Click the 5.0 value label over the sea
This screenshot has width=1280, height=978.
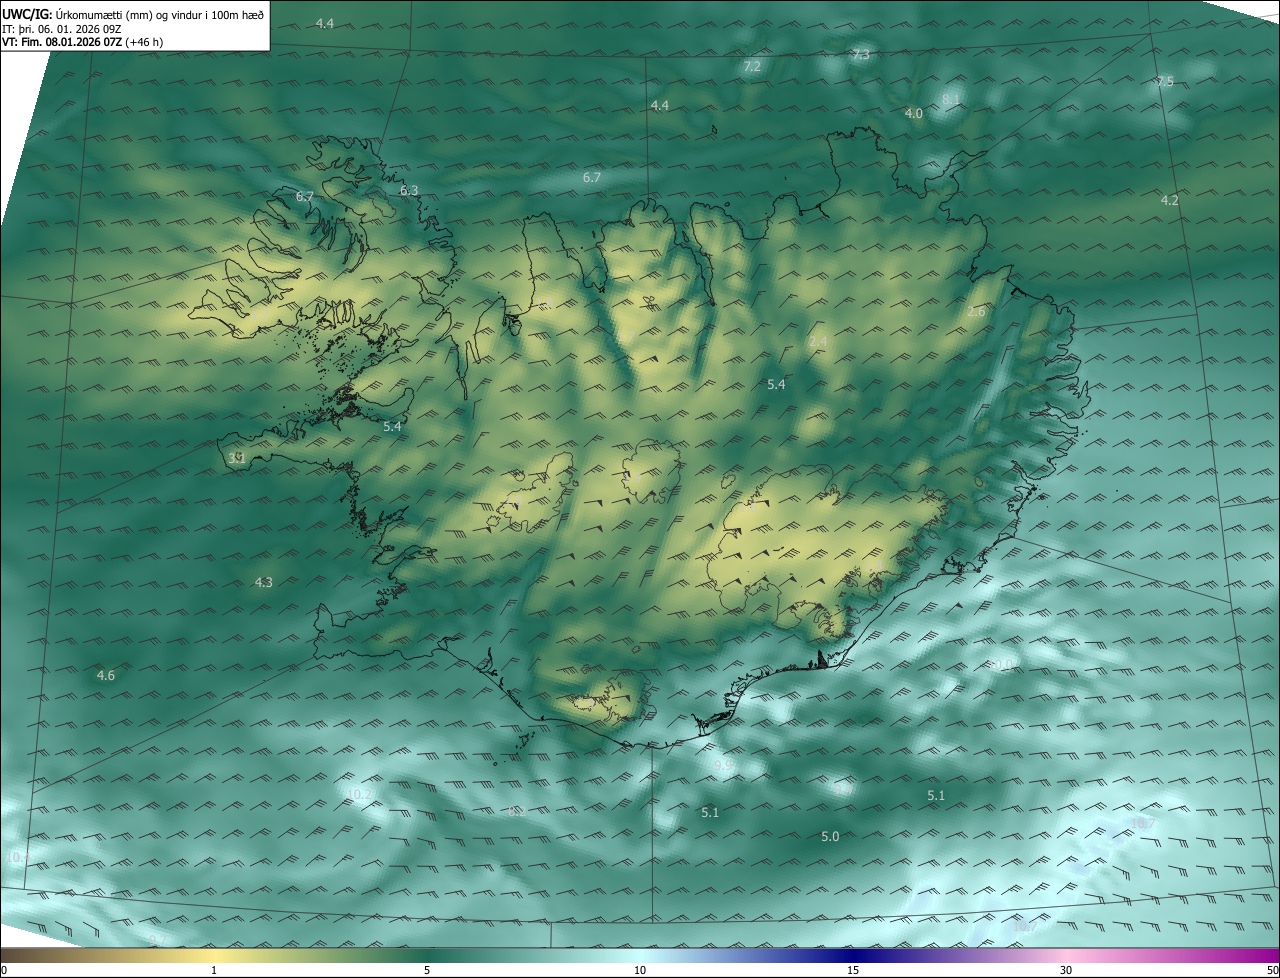(830, 837)
